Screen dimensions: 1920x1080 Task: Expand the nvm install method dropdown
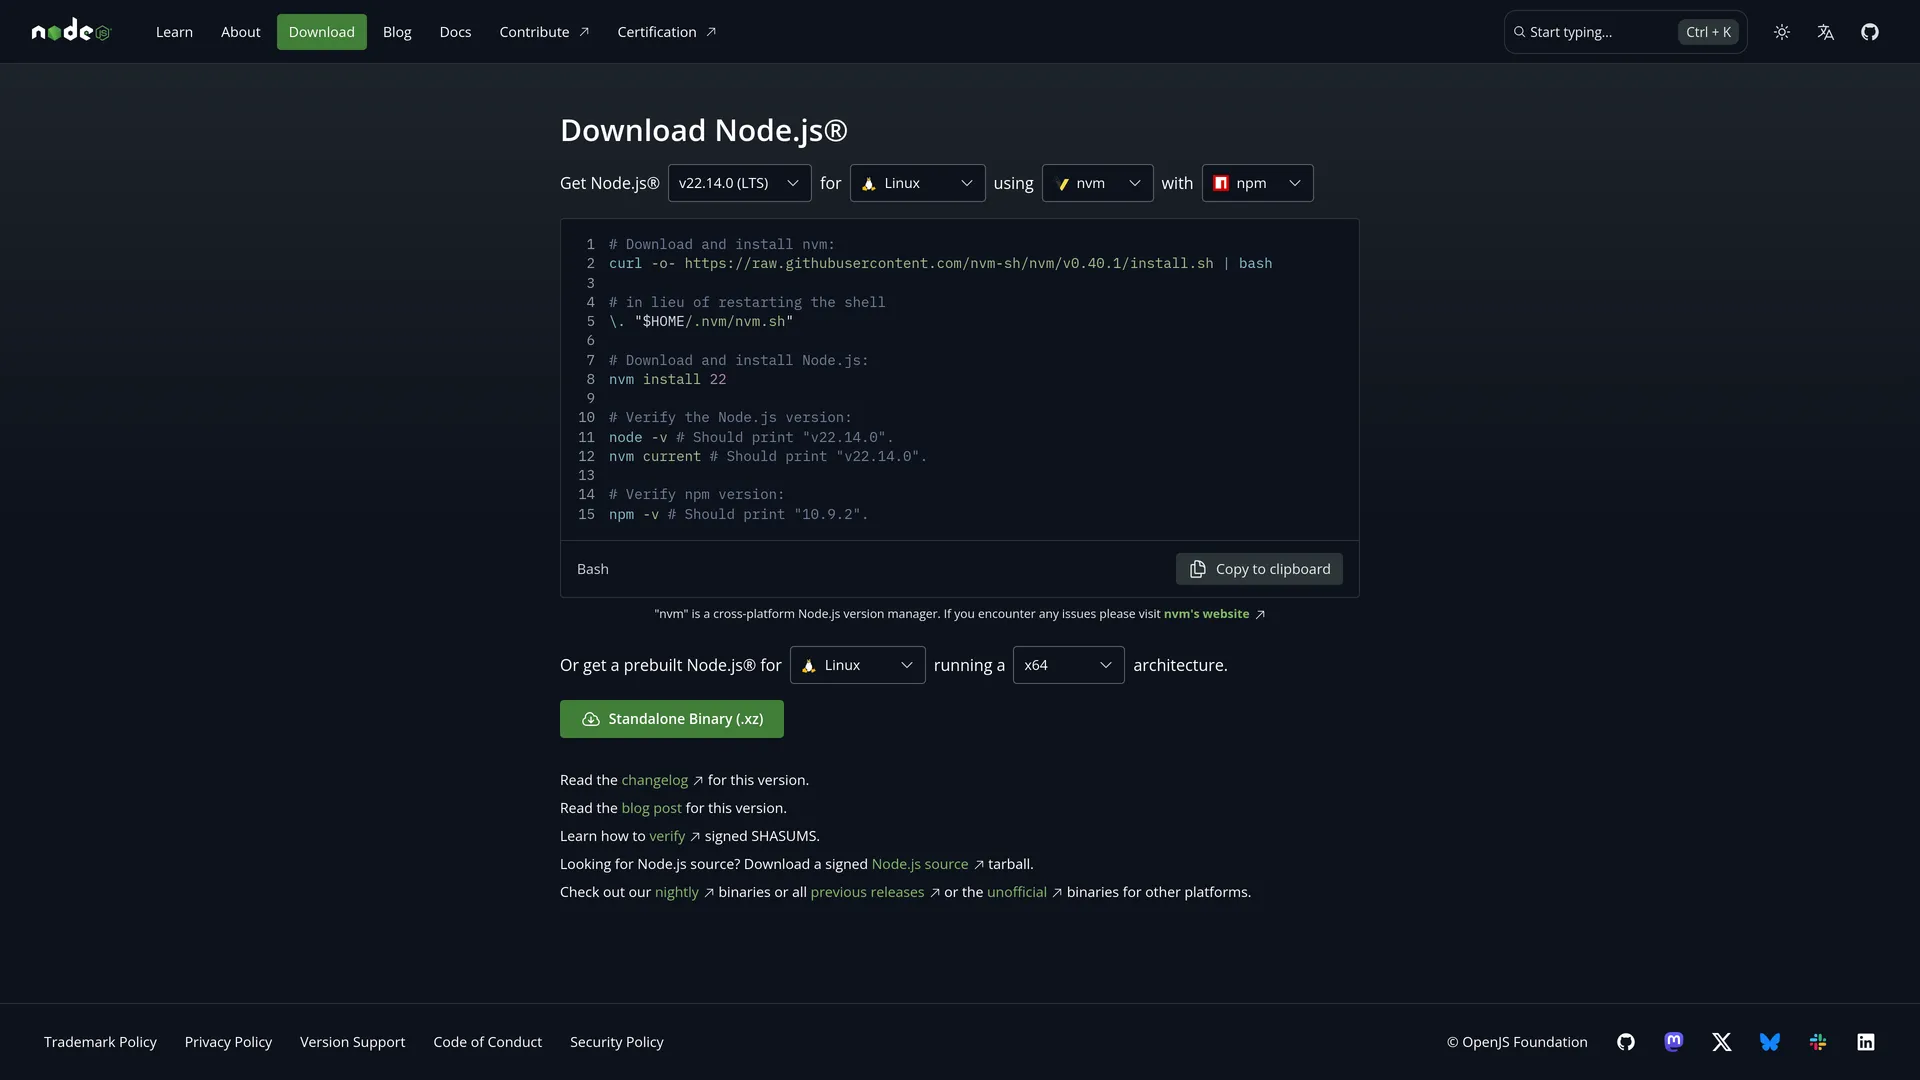[1097, 183]
